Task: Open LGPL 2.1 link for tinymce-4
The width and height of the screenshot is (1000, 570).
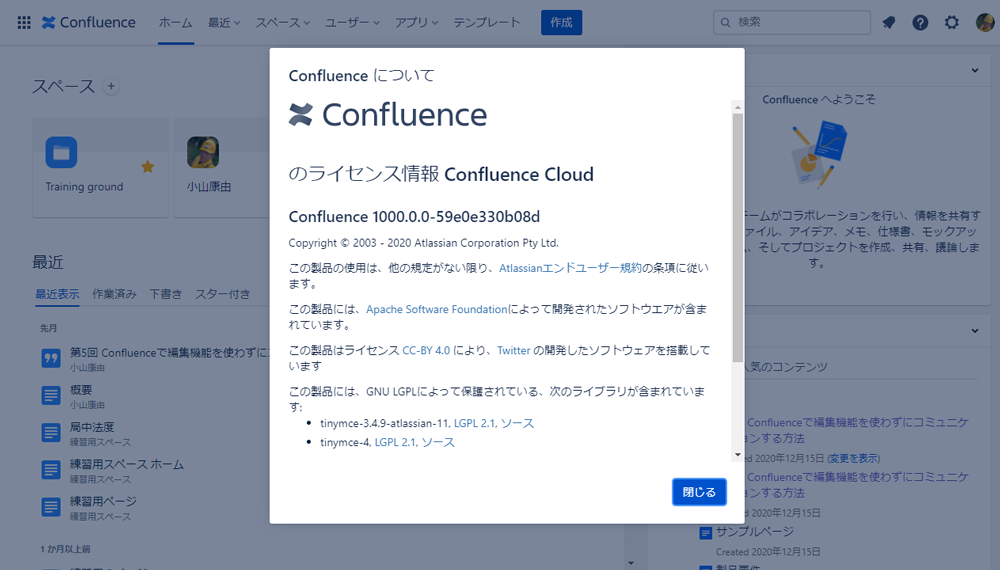Action: pos(396,442)
